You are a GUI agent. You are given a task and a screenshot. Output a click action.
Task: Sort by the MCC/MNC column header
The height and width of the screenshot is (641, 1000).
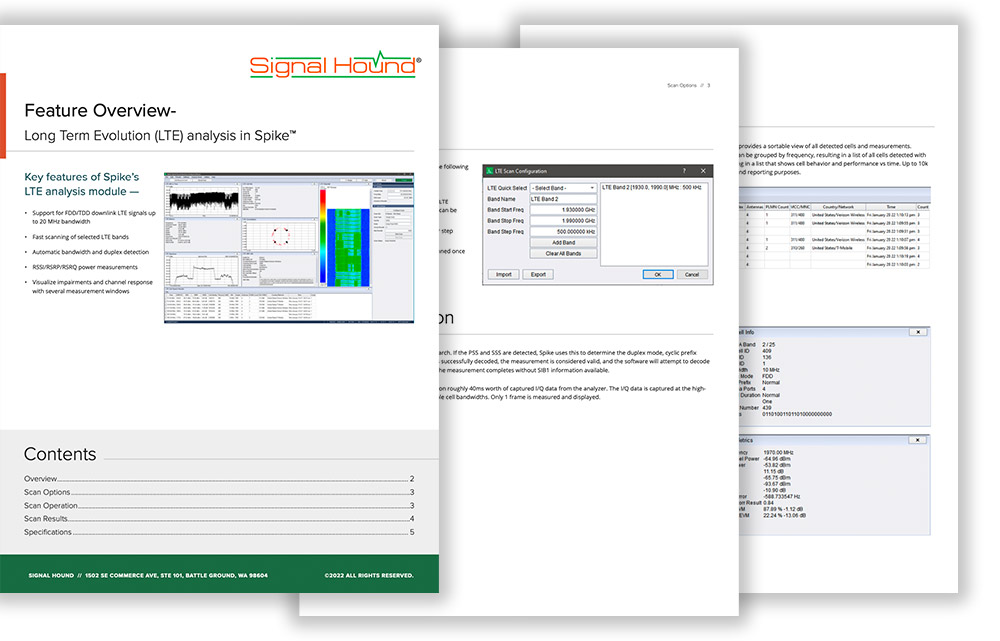point(800,207)
